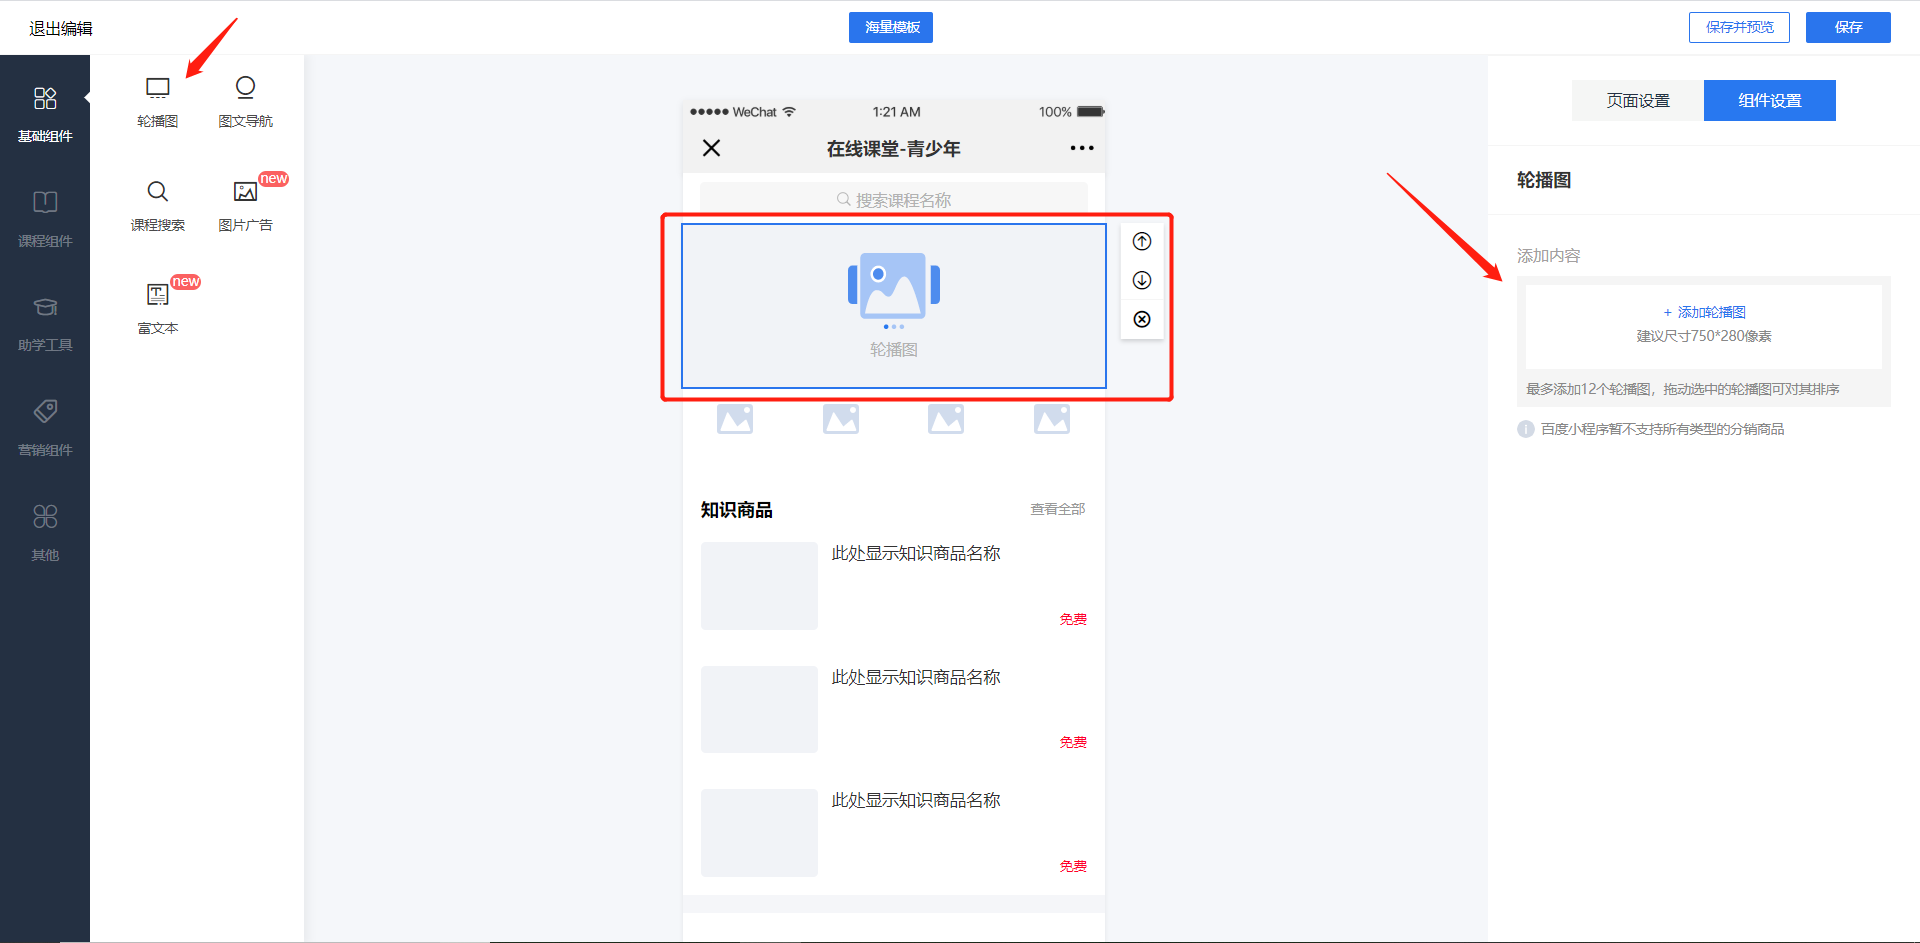Image resolution: width=1920 pixels, height=943 pixels.
Task: Click the first product's 免费 price label
Action: 1073,619
